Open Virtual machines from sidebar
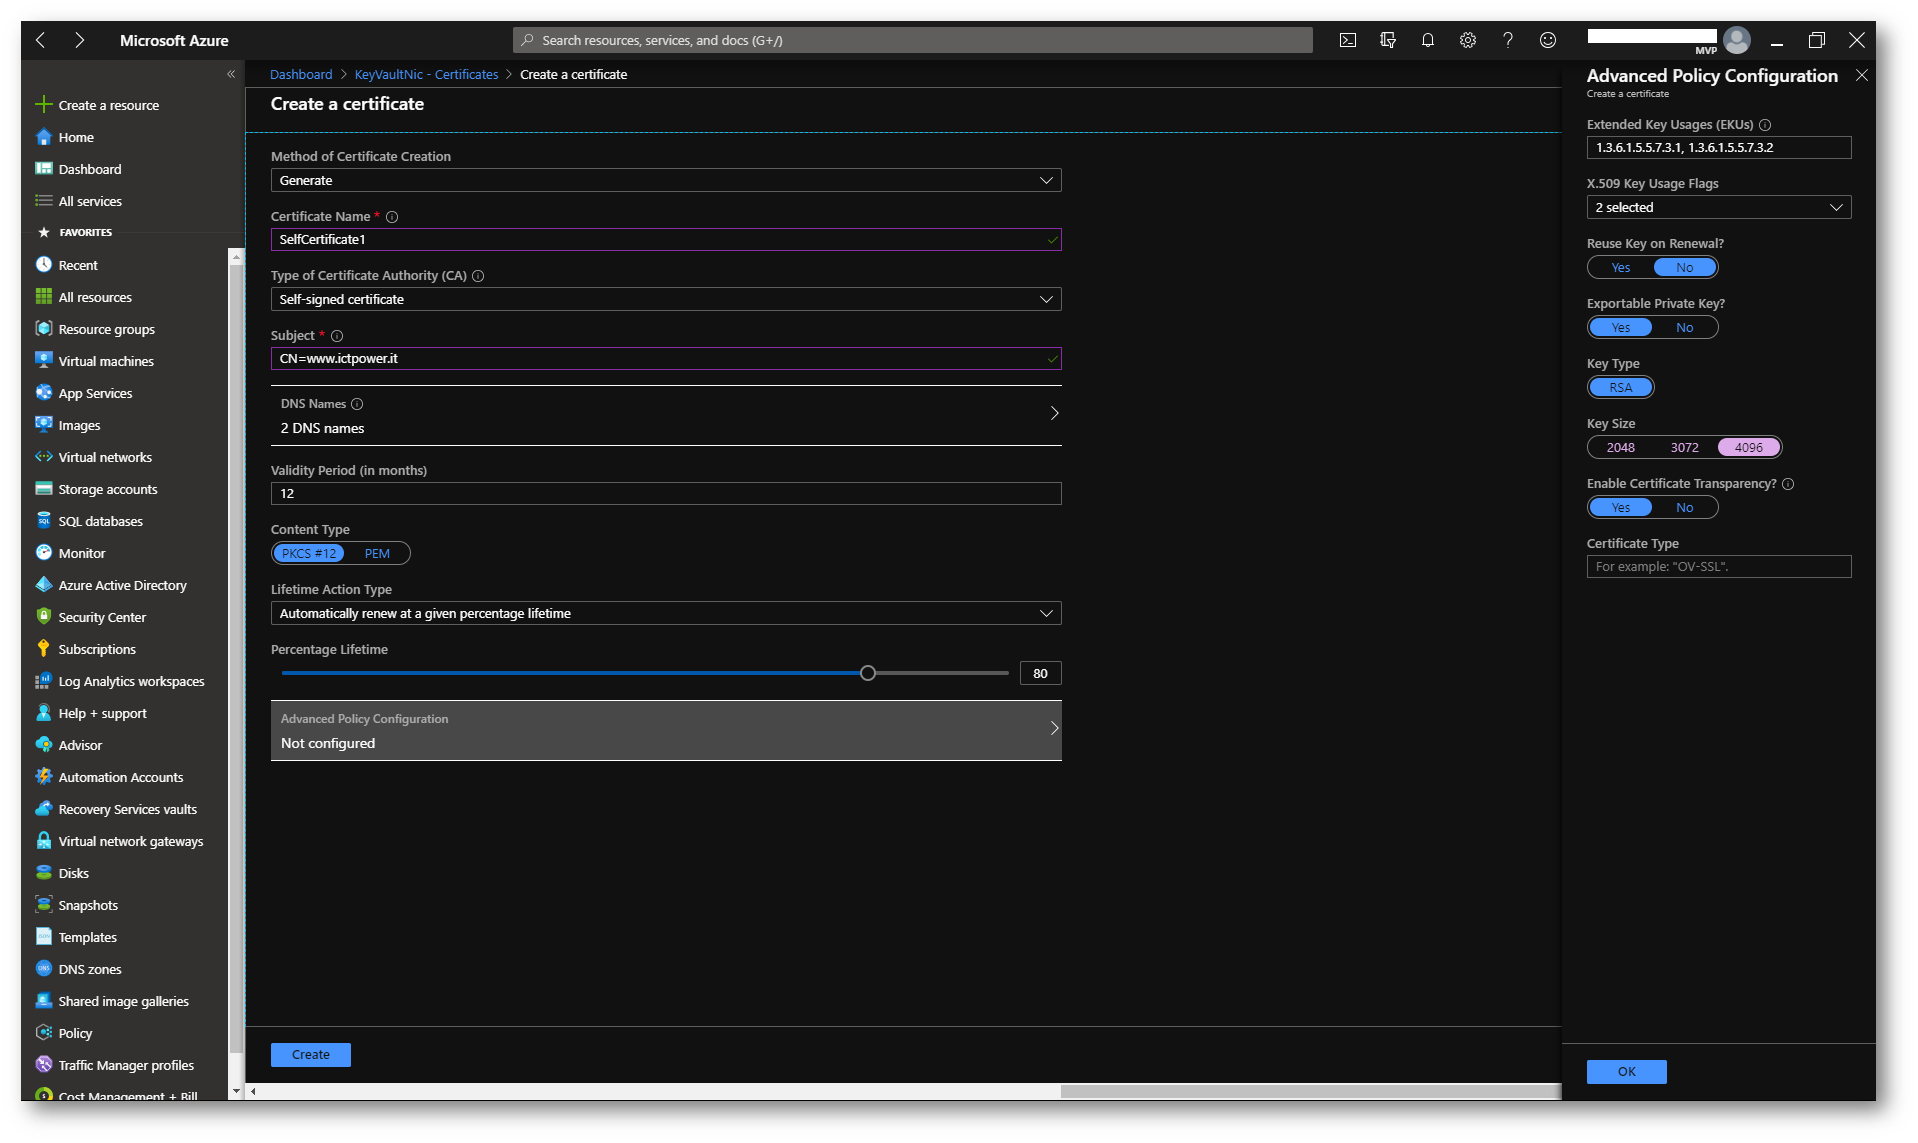This screenshot has width=1918, height=1143. [x=105, y=361]
